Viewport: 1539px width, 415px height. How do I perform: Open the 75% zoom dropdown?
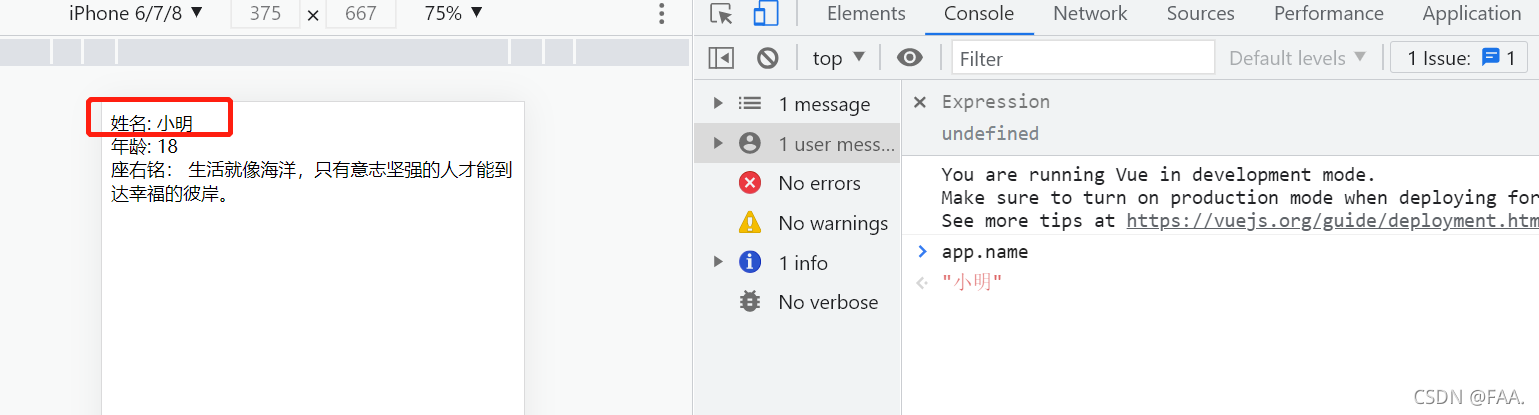tap(453, 13)
